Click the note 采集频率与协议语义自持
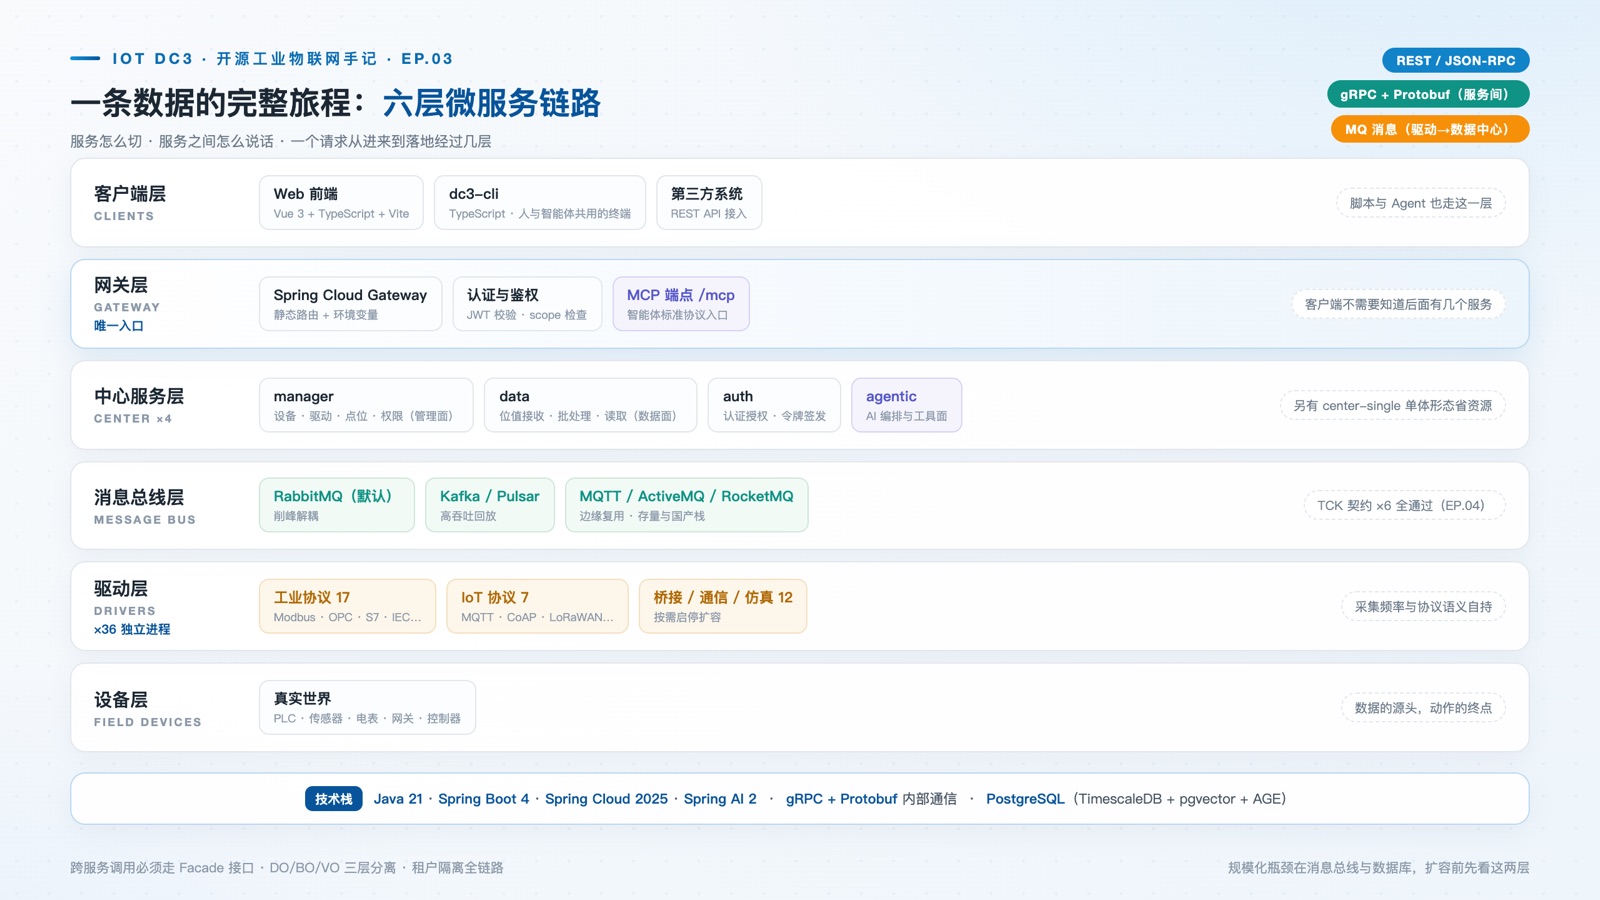 tap(1423, 606)
